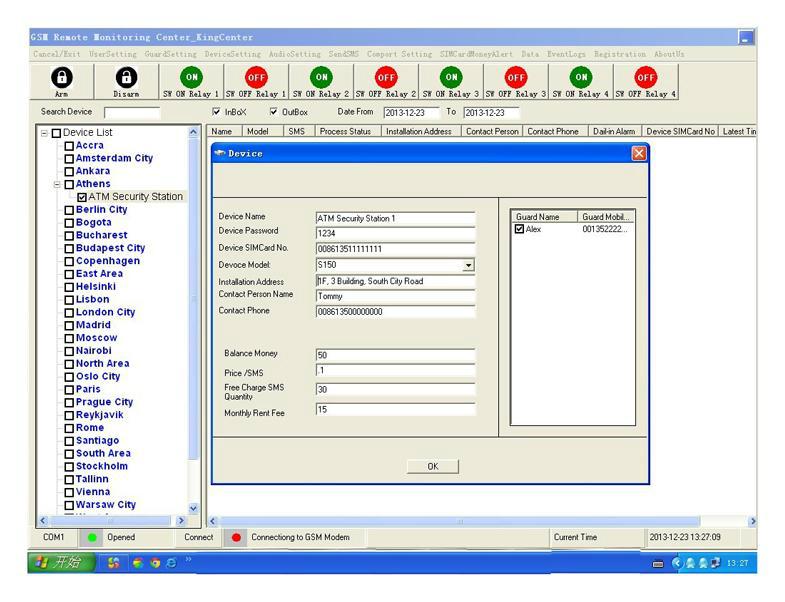Check the Device List root checkbox
This screenshot has height=602, width=785.
click(57, 133)
